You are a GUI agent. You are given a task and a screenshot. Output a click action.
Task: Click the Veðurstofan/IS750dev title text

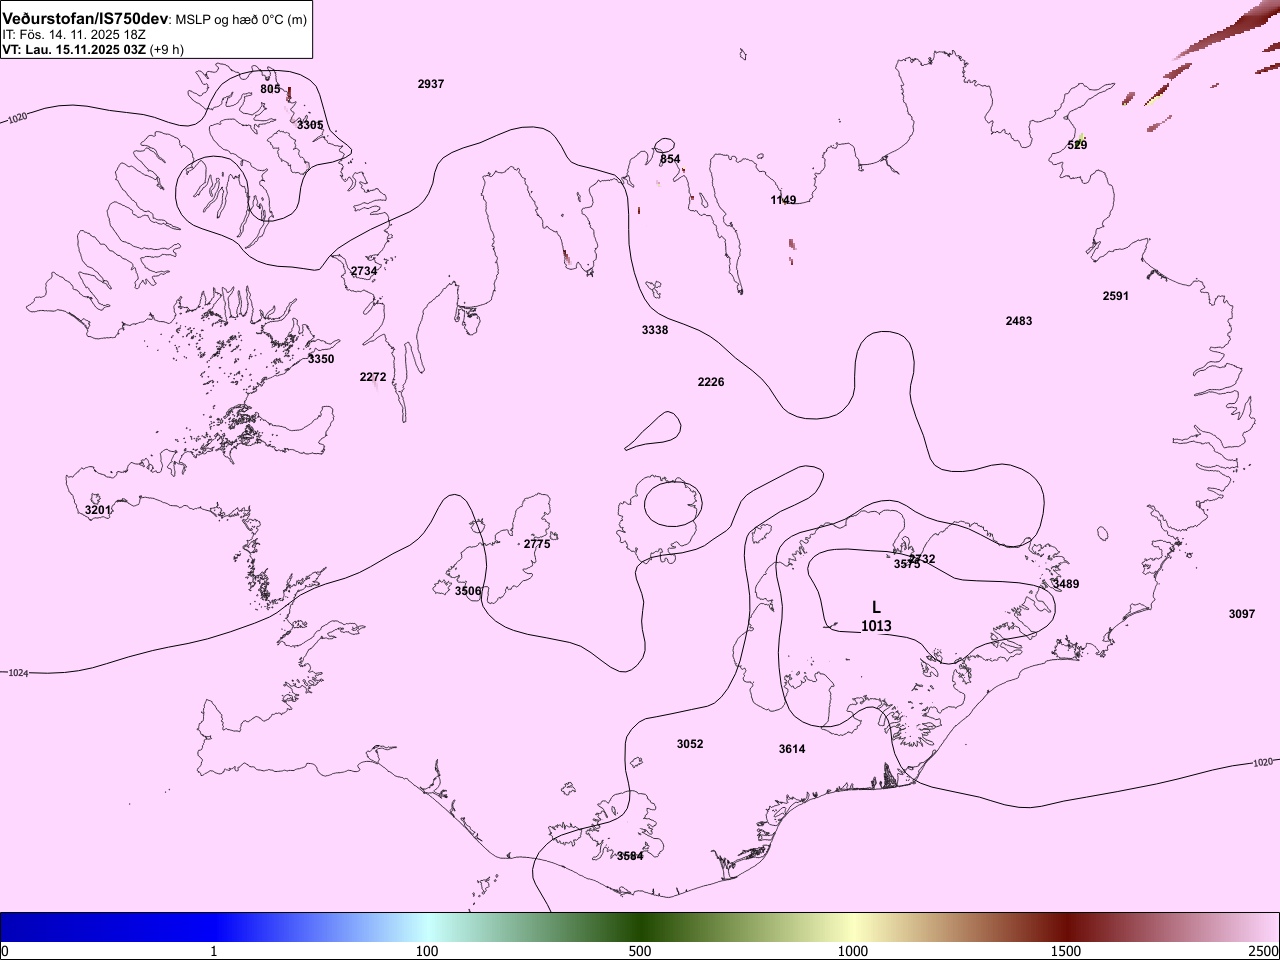tap(85, 19)
